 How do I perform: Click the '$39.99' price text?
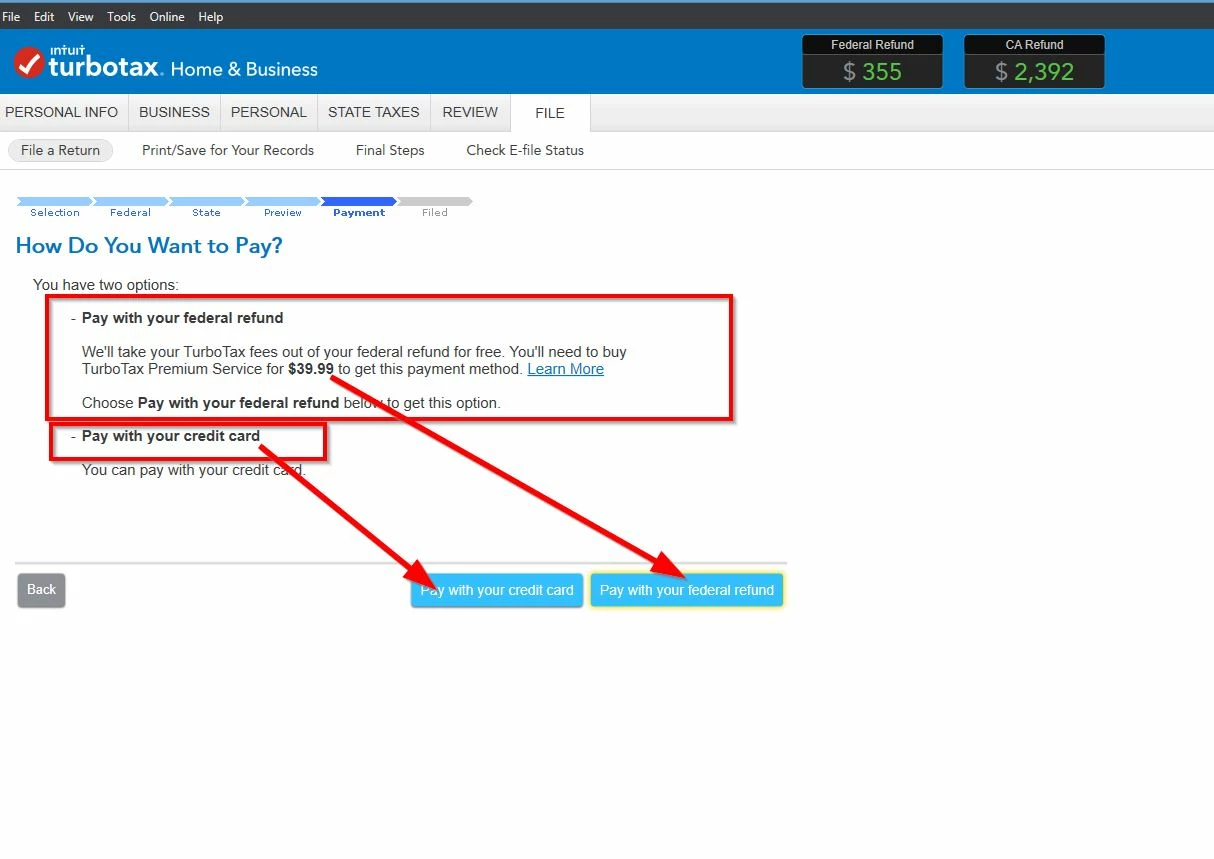tap(311, 369)
